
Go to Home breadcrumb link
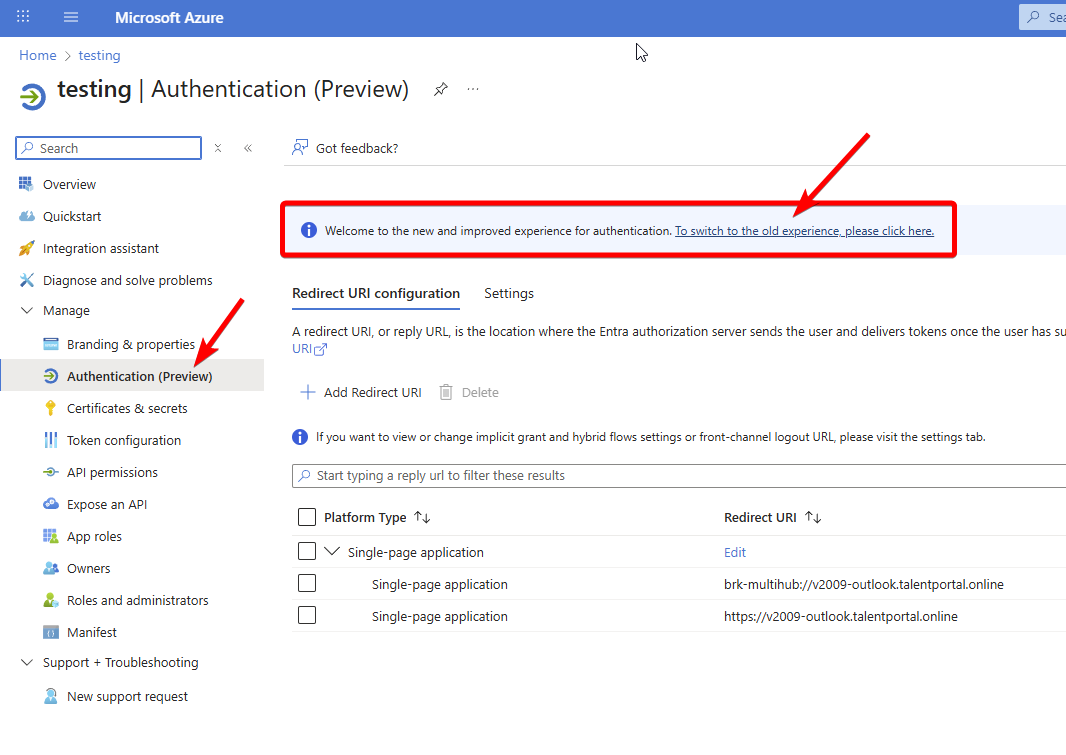[37, 55]
